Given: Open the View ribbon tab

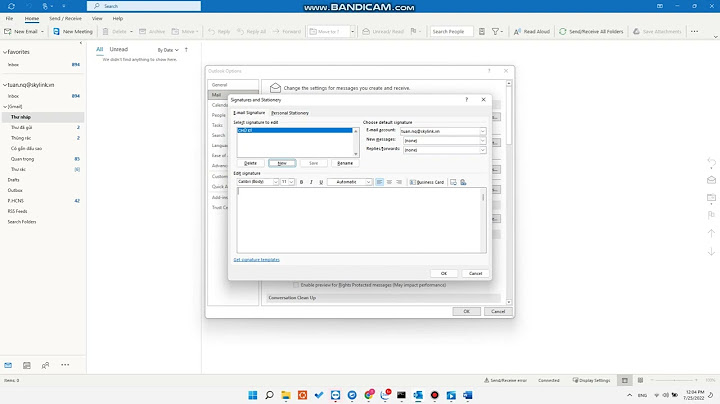Looking at the screenshot, I should (97, 19).
